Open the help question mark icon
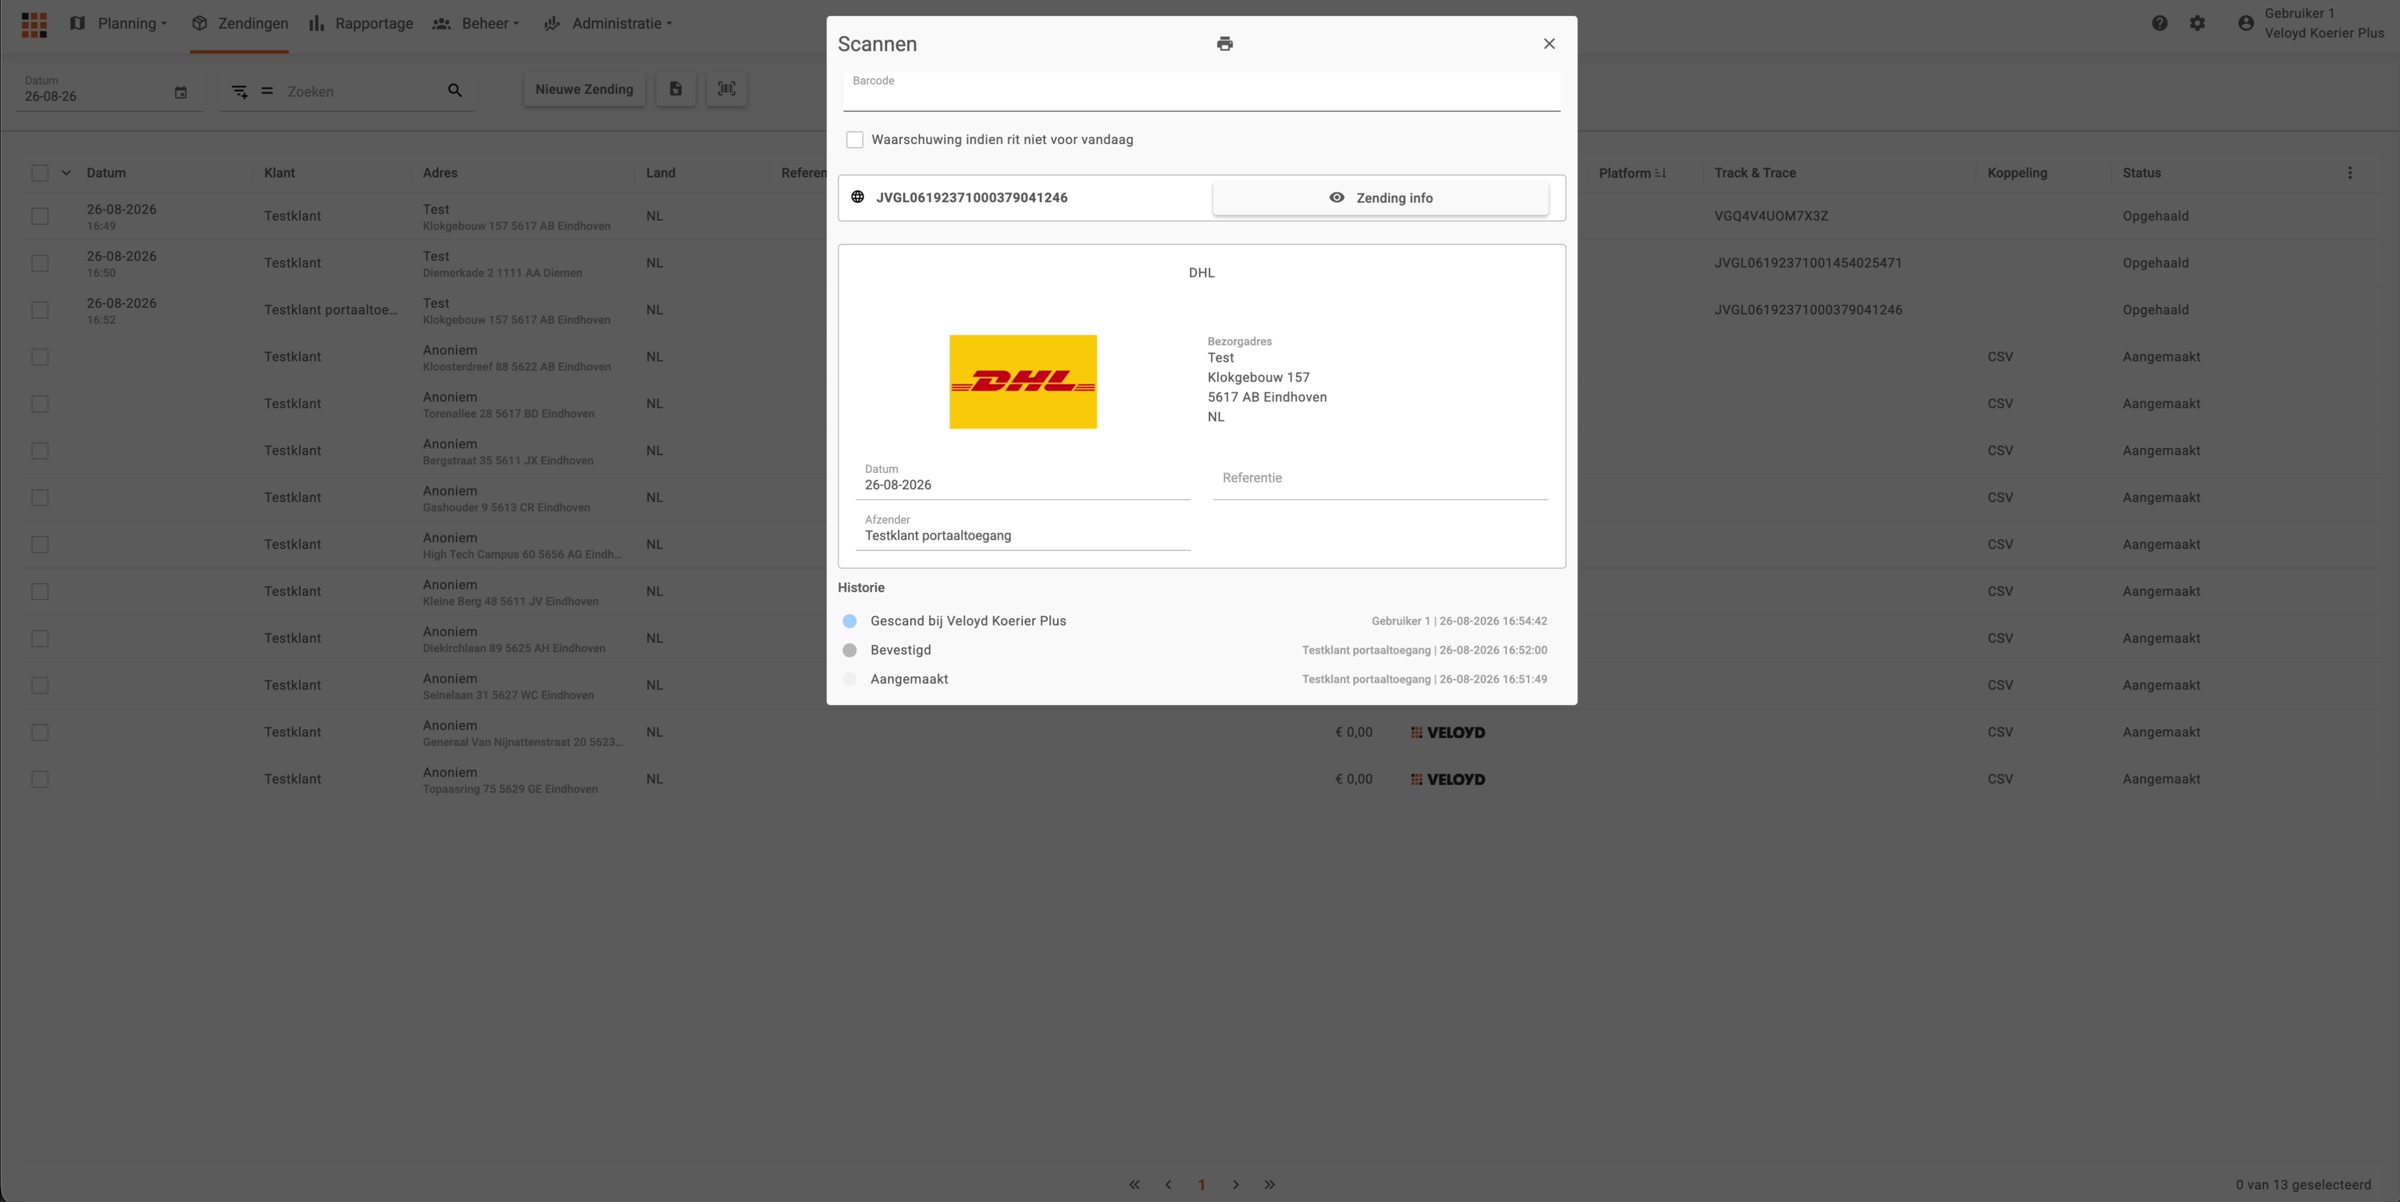 tap(2160, 23)
